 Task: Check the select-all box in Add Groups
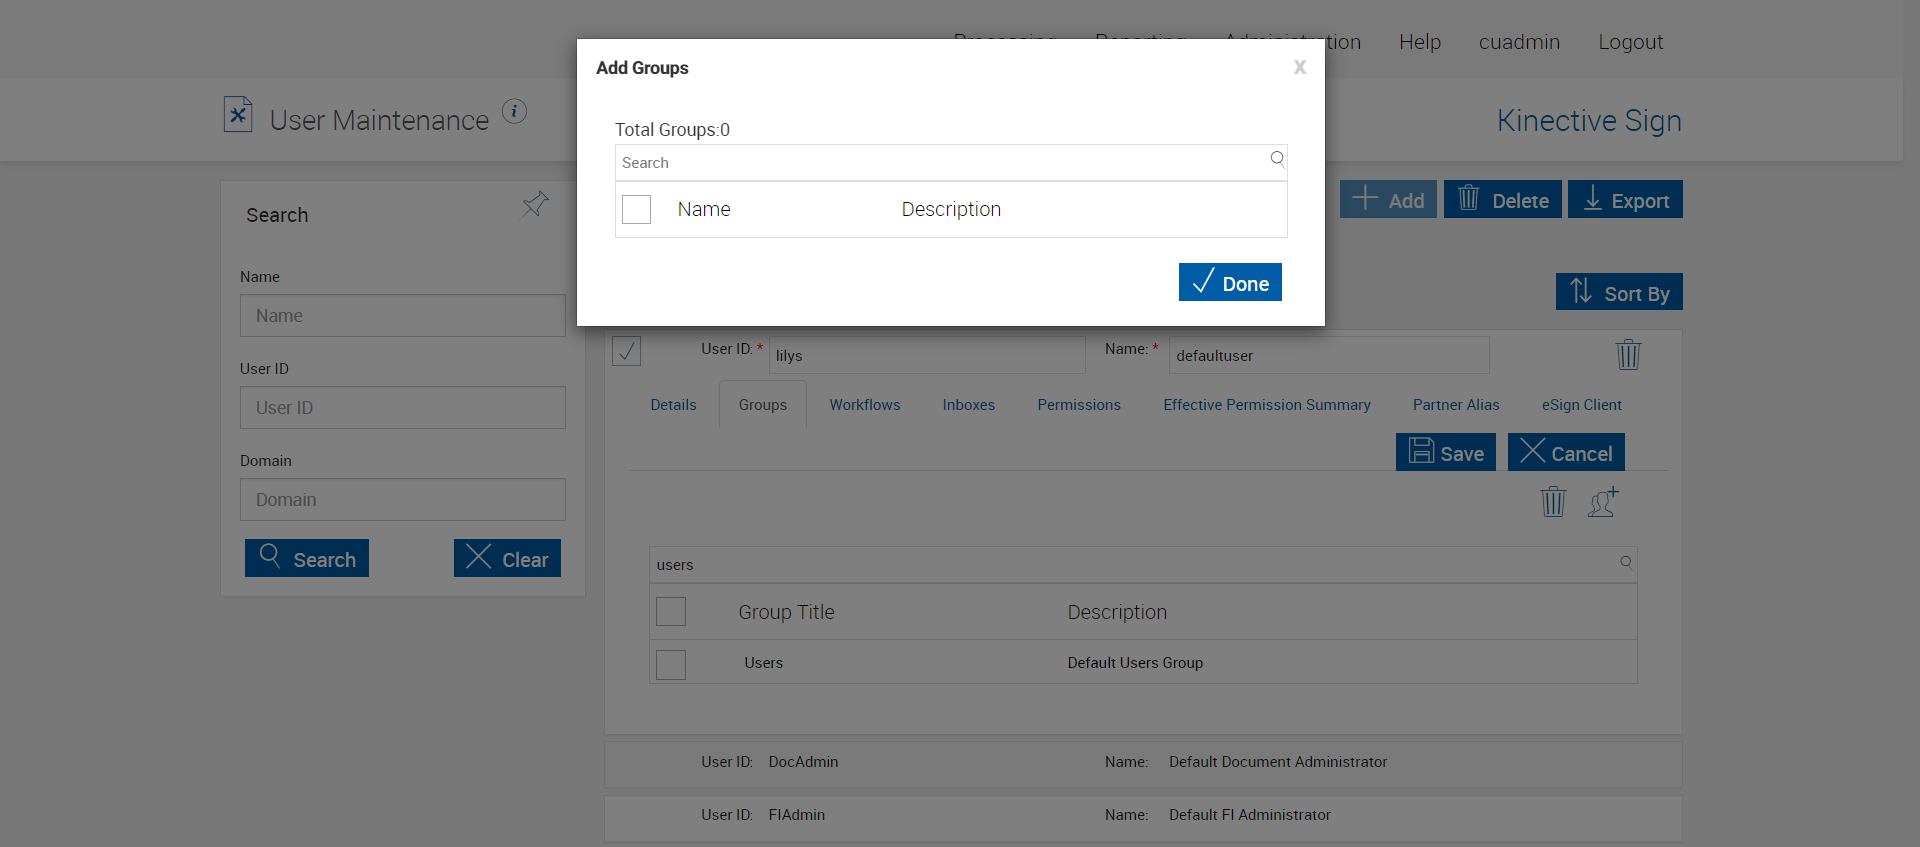637,209
